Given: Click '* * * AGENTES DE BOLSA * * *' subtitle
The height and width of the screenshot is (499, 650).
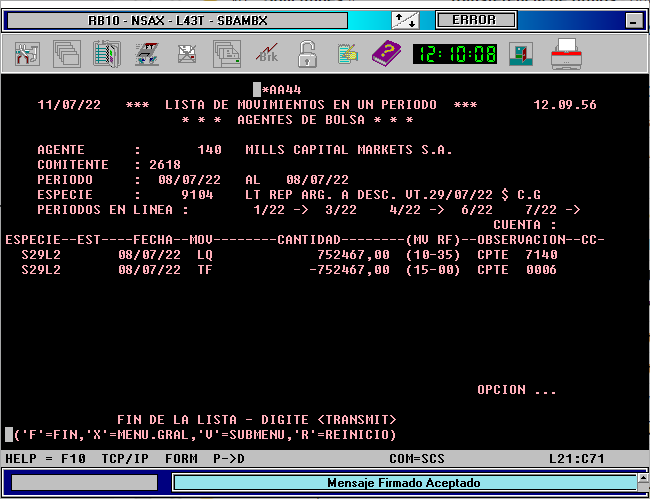Looking at the screenshot, I should click(x=297, y=120).
